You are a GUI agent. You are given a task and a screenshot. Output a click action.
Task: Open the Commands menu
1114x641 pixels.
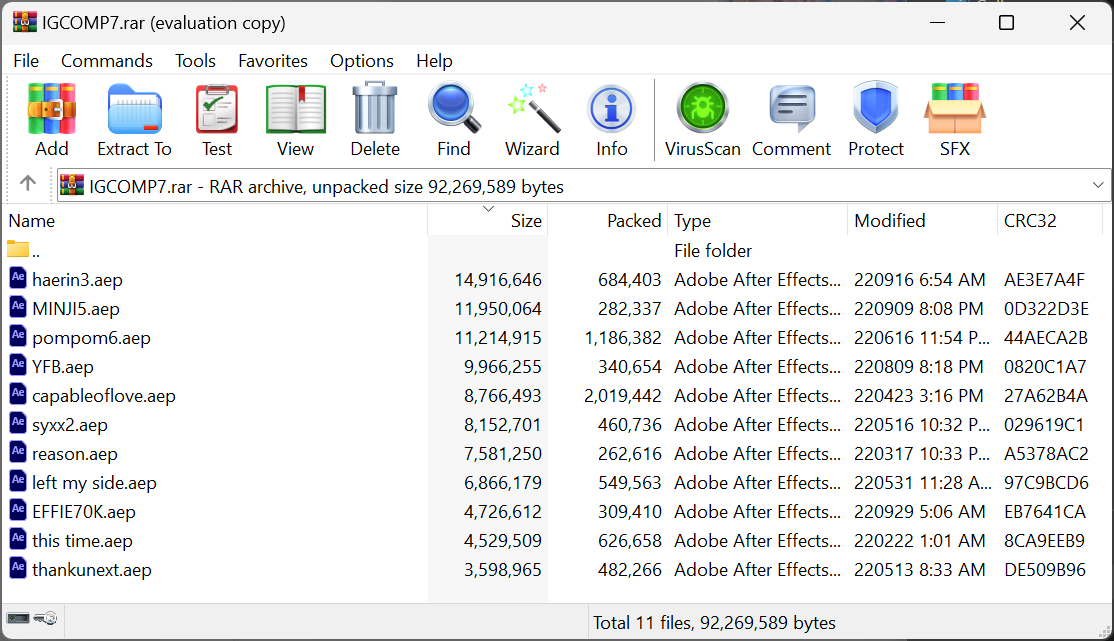pyautogui.click(x=107, y=61)
